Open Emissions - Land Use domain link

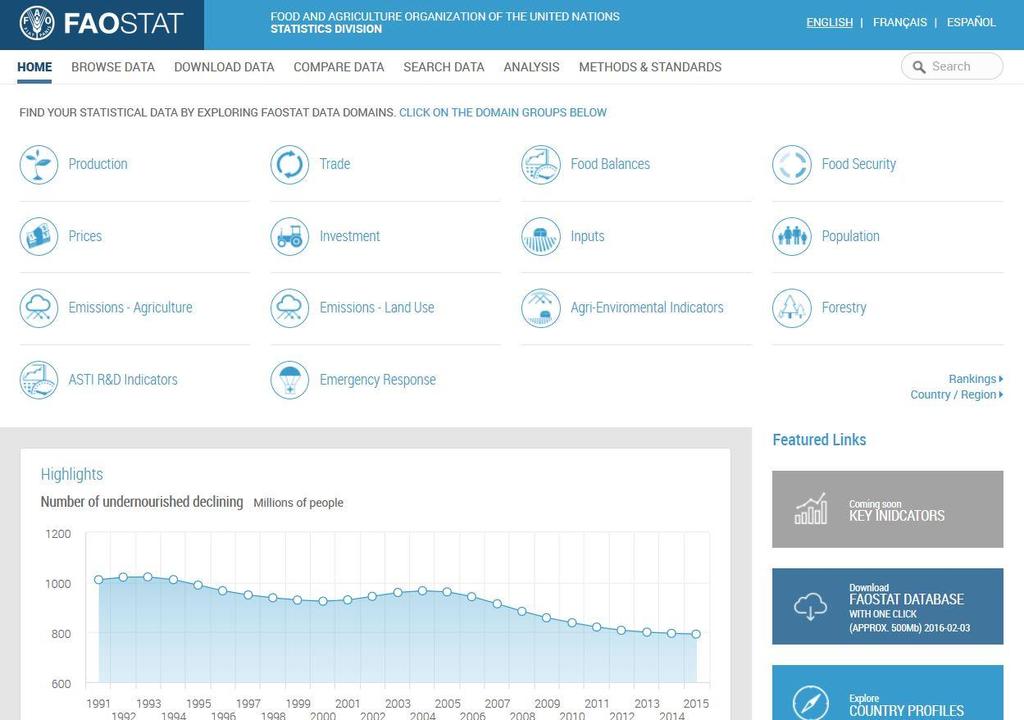376,307
